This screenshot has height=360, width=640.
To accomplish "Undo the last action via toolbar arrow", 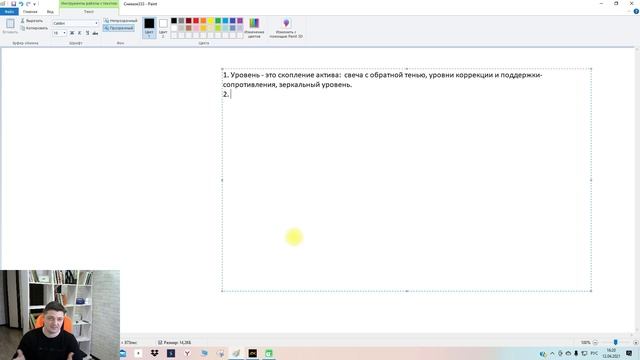I will pos(21,4).
